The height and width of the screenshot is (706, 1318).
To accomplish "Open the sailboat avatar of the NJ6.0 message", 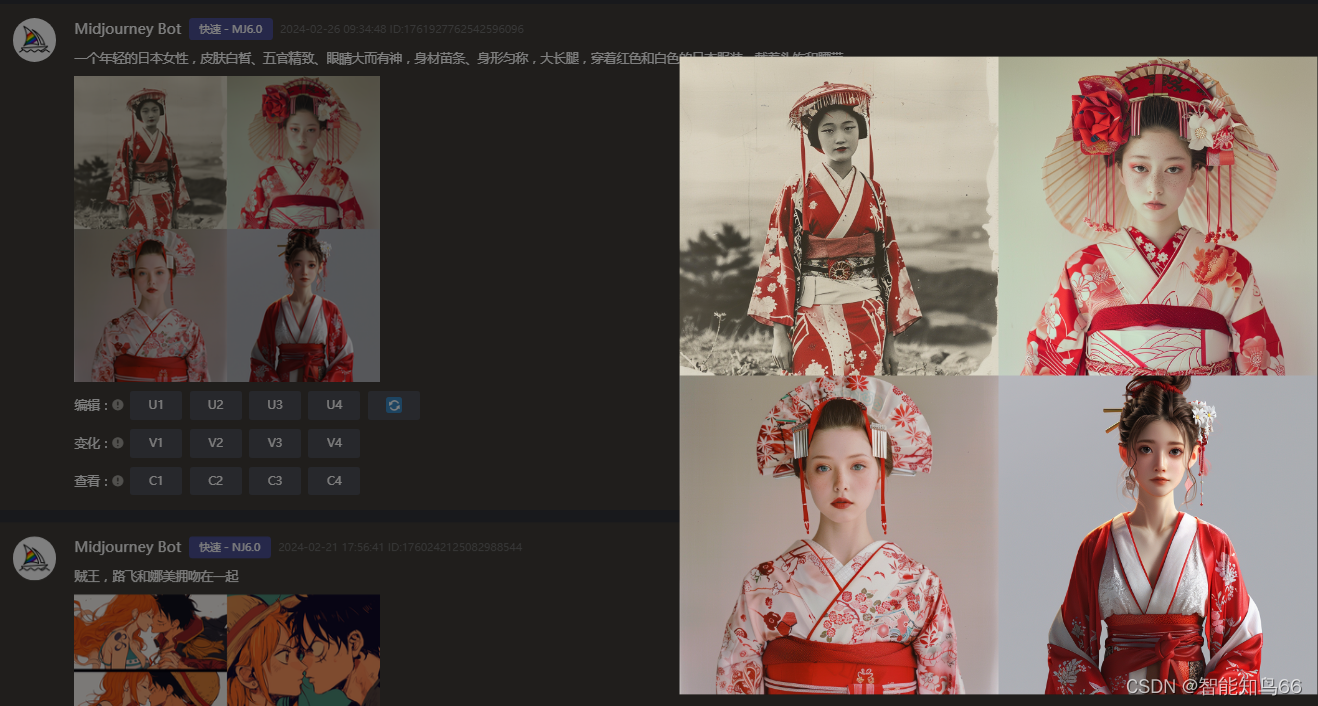I will pyautogui.click(x=34, y=558).
